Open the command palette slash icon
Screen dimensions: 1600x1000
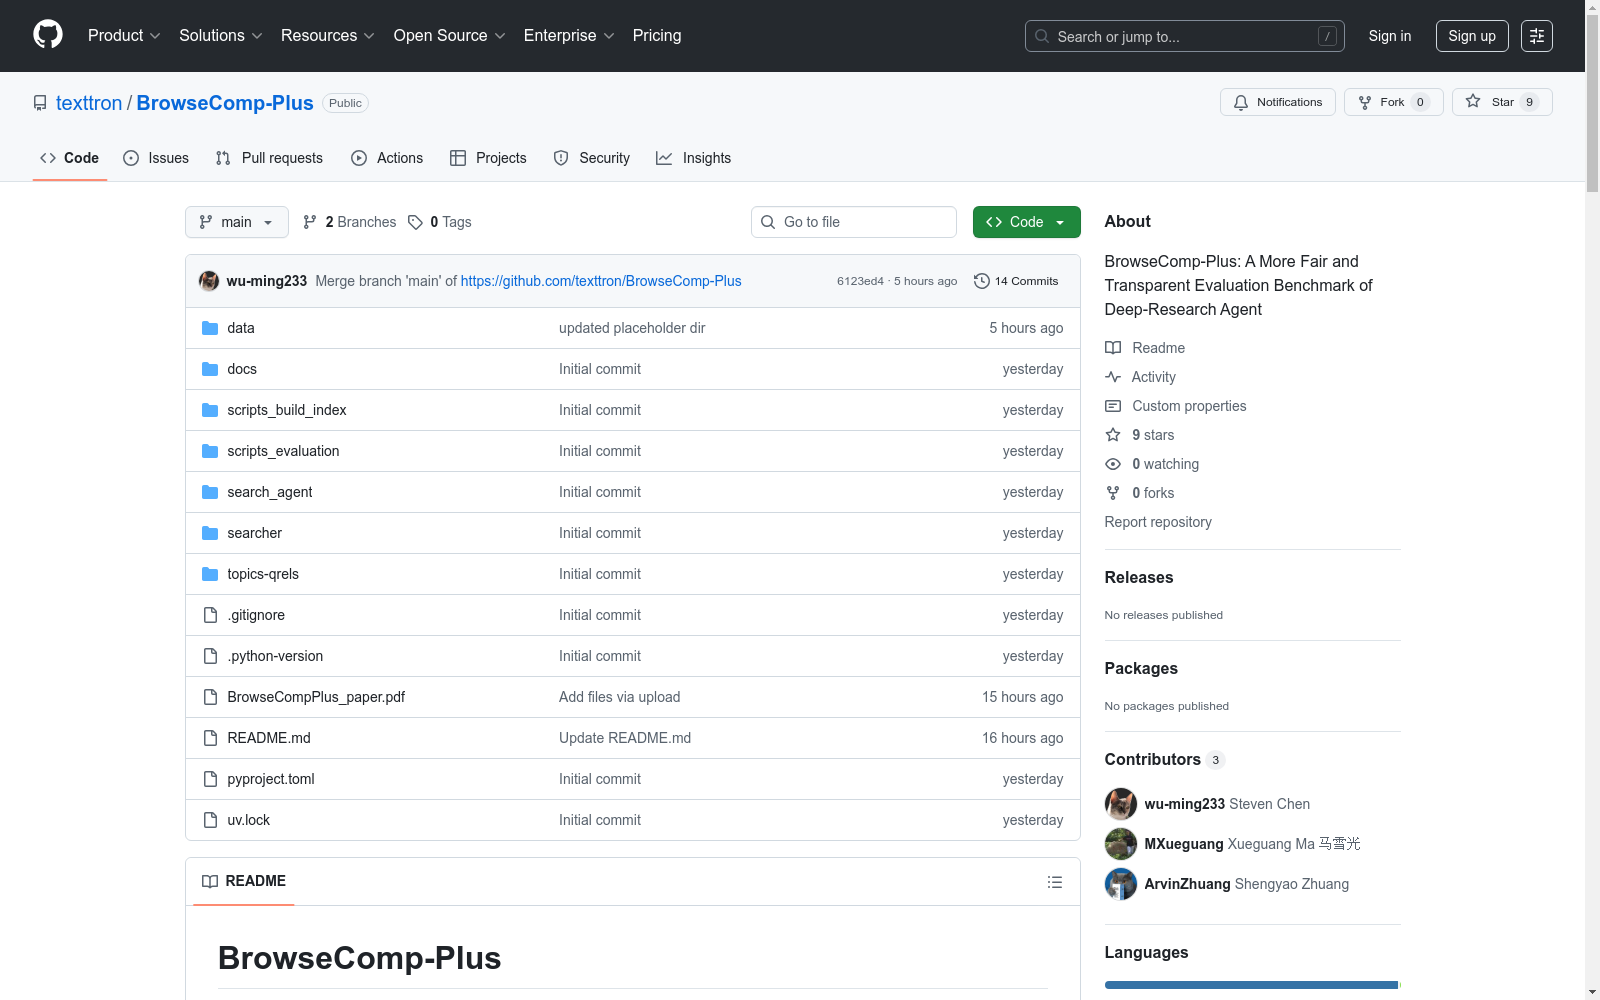point(1327,36)
